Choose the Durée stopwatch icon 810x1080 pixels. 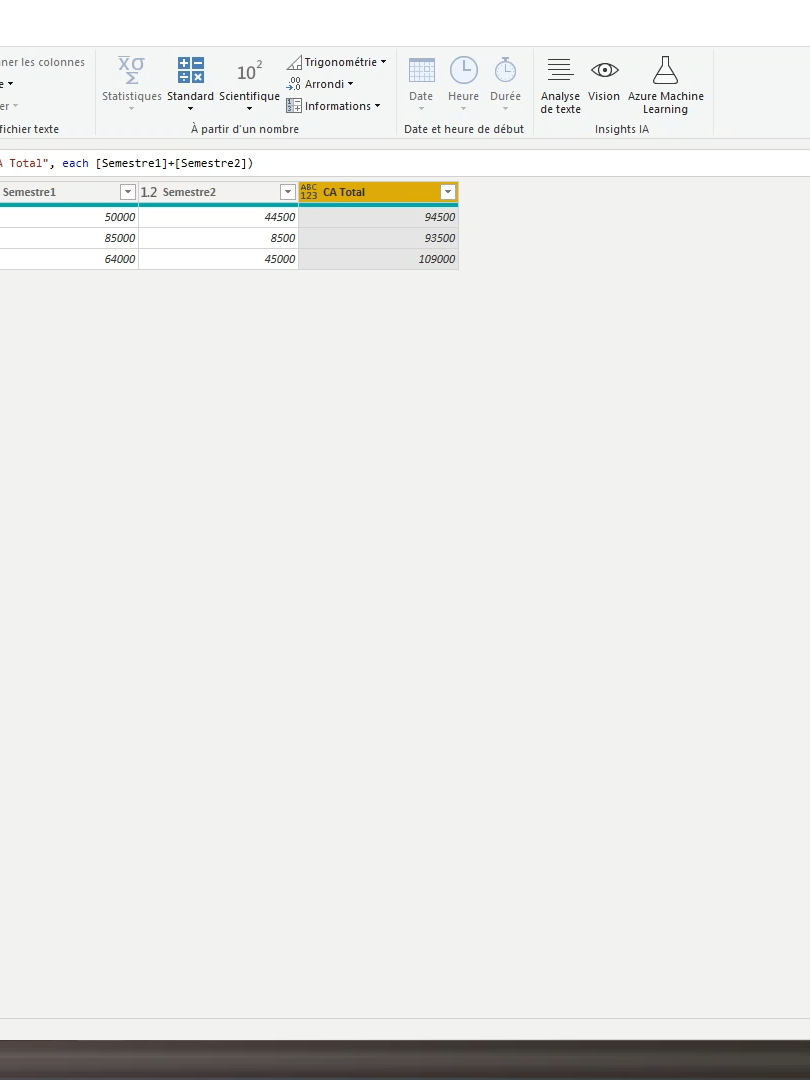(505, 70)
